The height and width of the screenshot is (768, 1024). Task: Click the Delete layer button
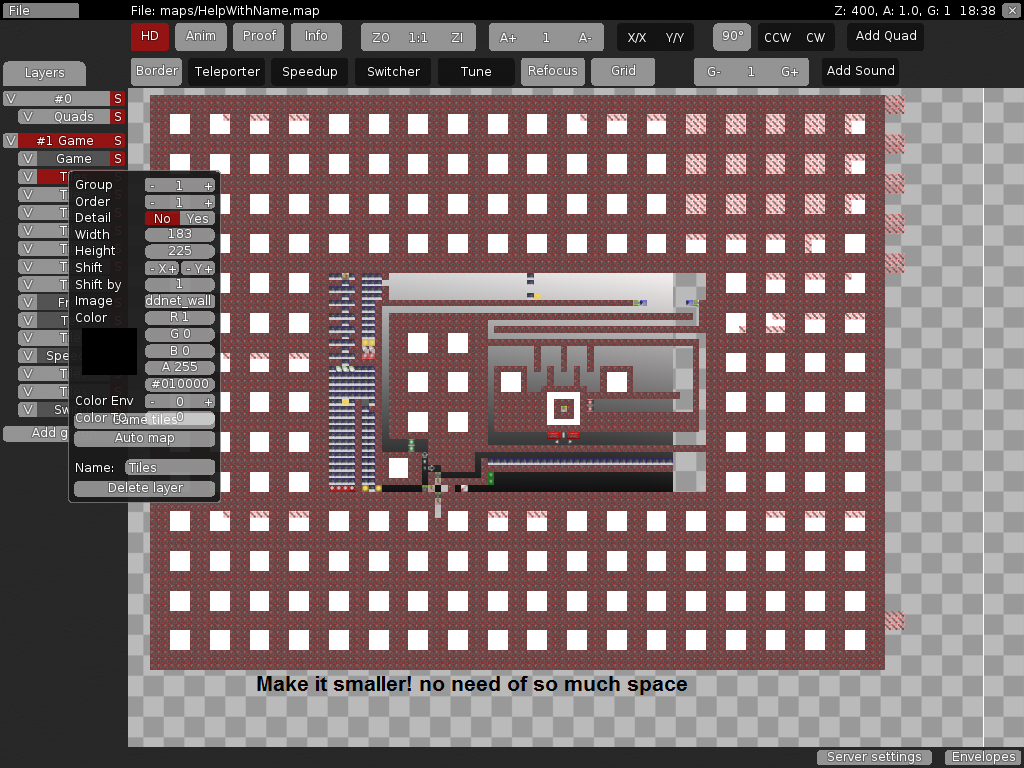145,488
